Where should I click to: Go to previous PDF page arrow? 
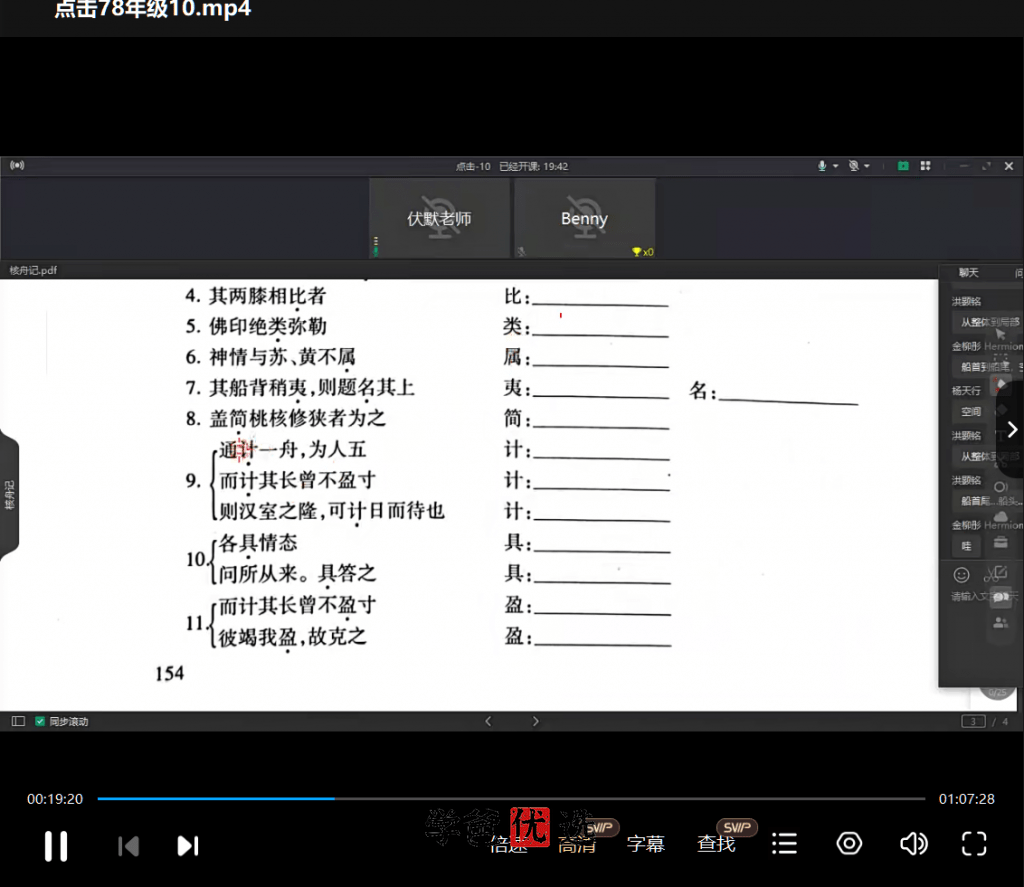point(488,721)
